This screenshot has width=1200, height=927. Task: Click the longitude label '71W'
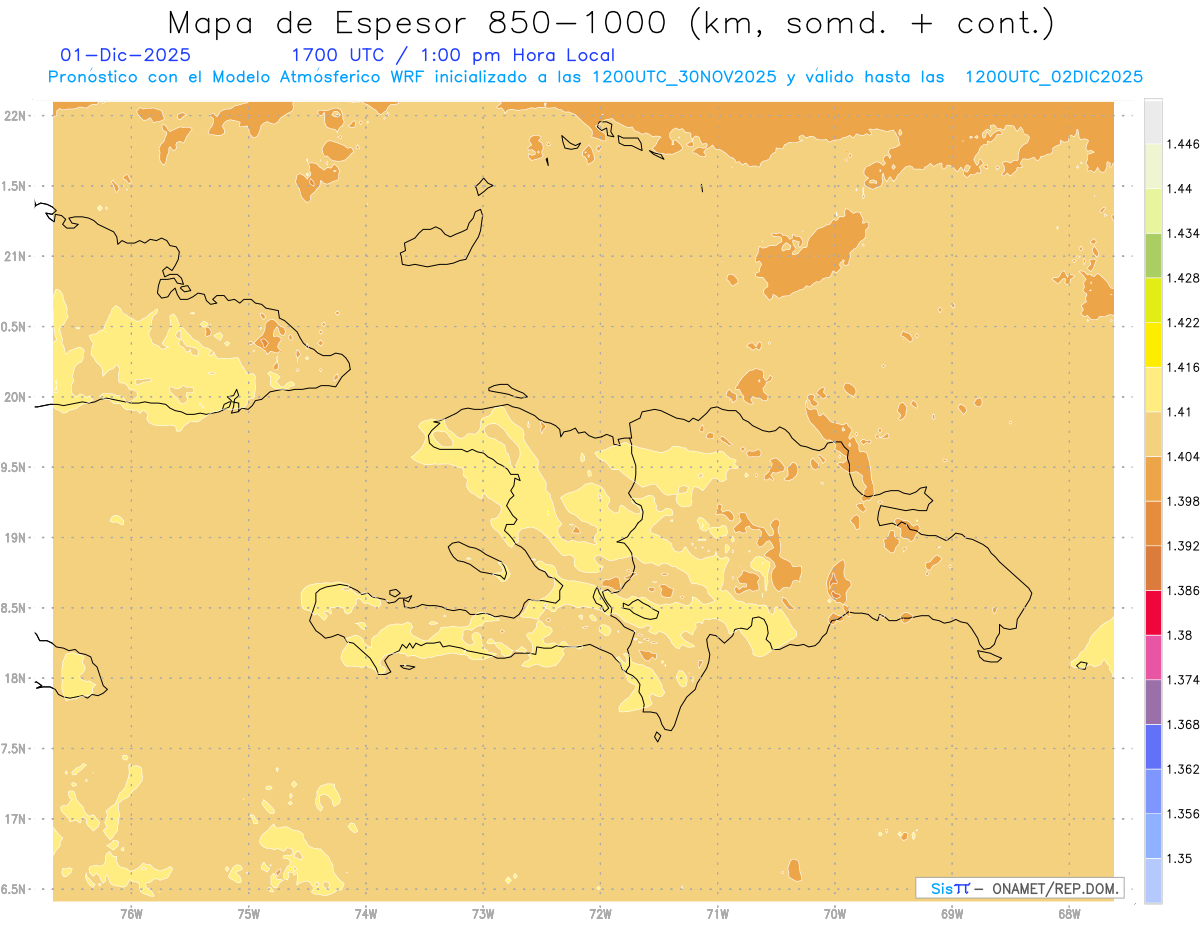point(717,914)
